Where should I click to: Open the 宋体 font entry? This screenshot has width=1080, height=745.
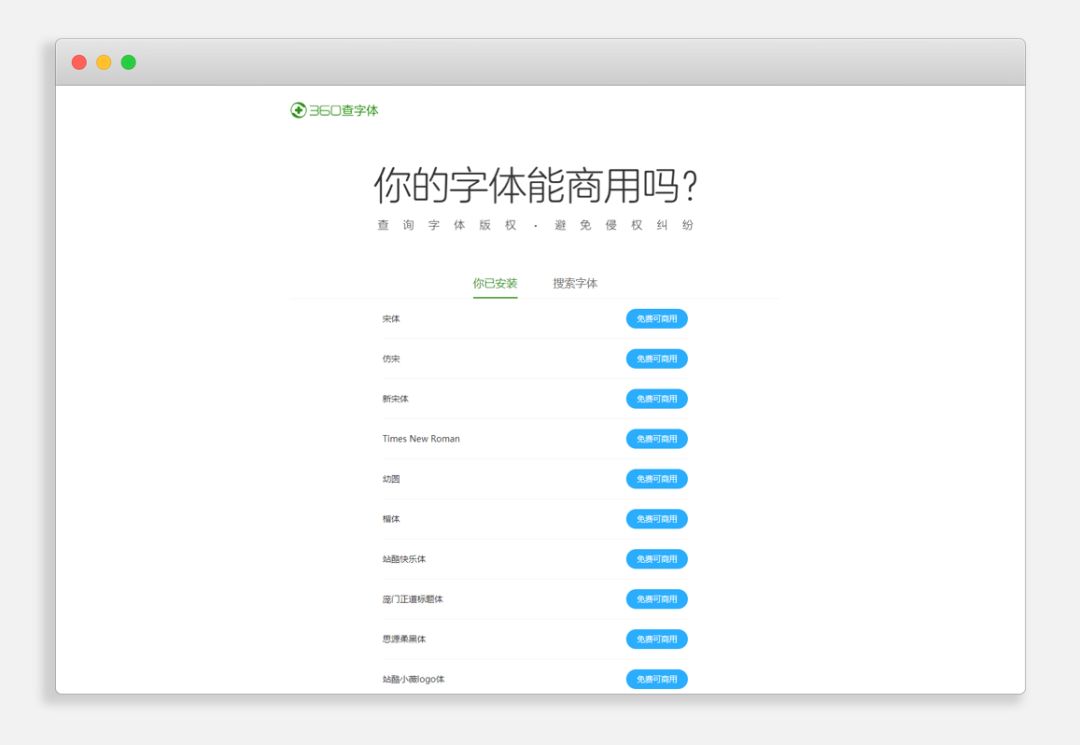391,318
